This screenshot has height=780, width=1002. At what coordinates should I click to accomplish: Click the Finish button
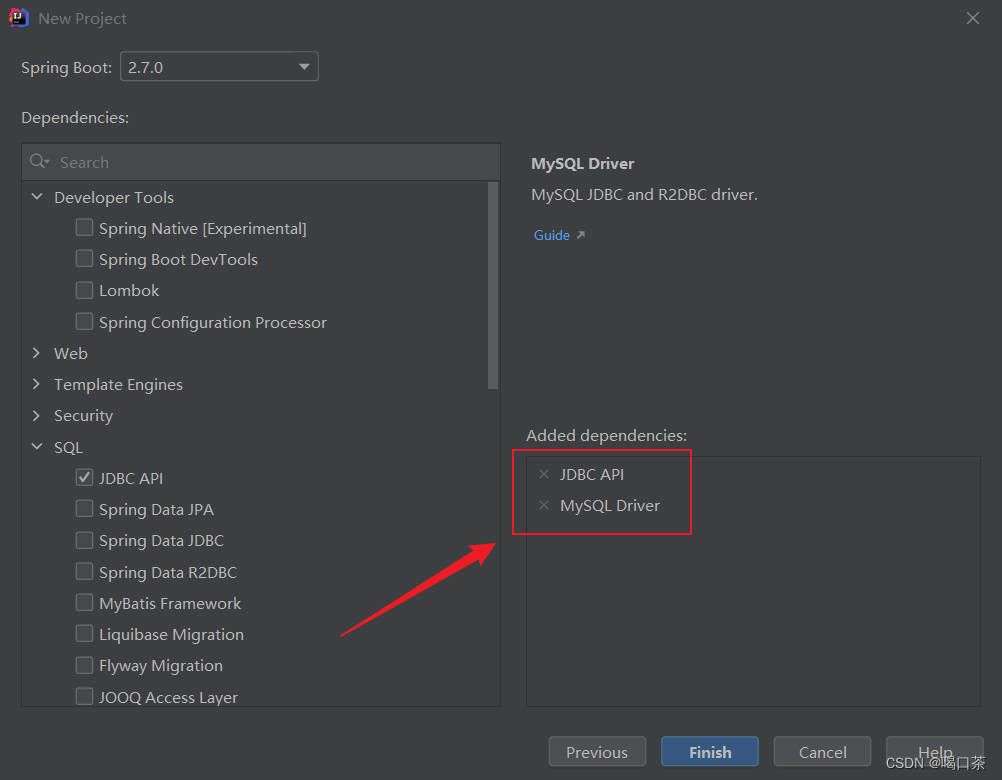[x=710, y=752]
